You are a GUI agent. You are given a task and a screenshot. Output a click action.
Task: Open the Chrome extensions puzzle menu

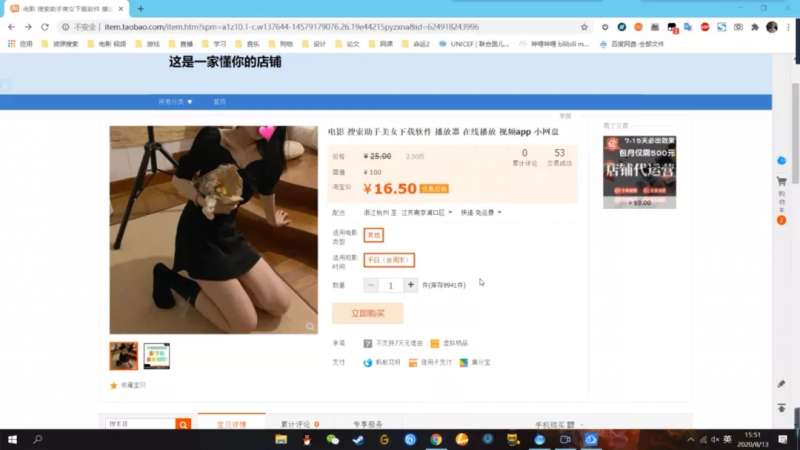pos(755,27)
